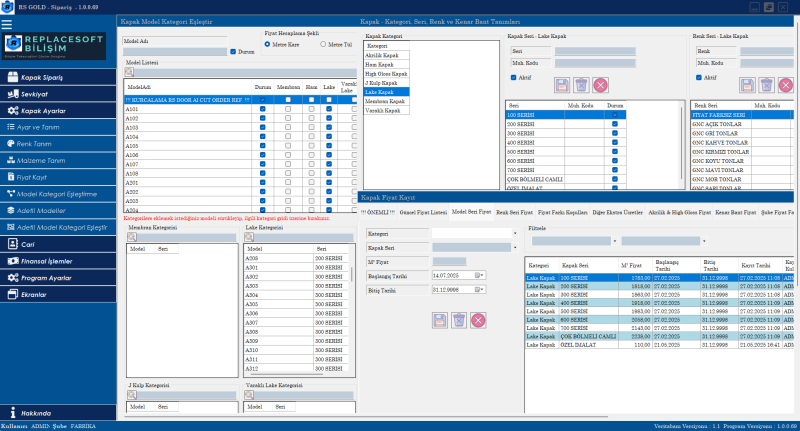This screenshot has height=431, width=800.
Task: Click the trash icon in Kapak Fiyat Kayıt form
Action: [x=459, y=320]
